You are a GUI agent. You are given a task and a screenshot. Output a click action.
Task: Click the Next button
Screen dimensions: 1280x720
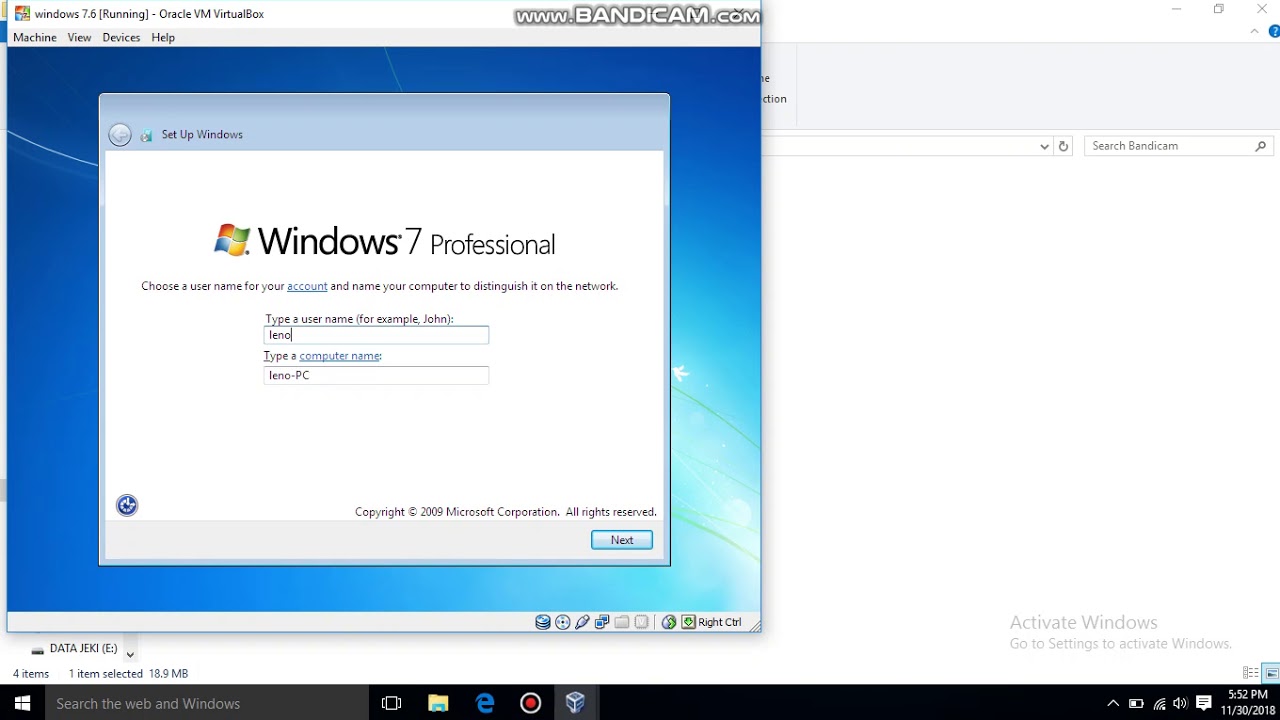tap(622, 540)
